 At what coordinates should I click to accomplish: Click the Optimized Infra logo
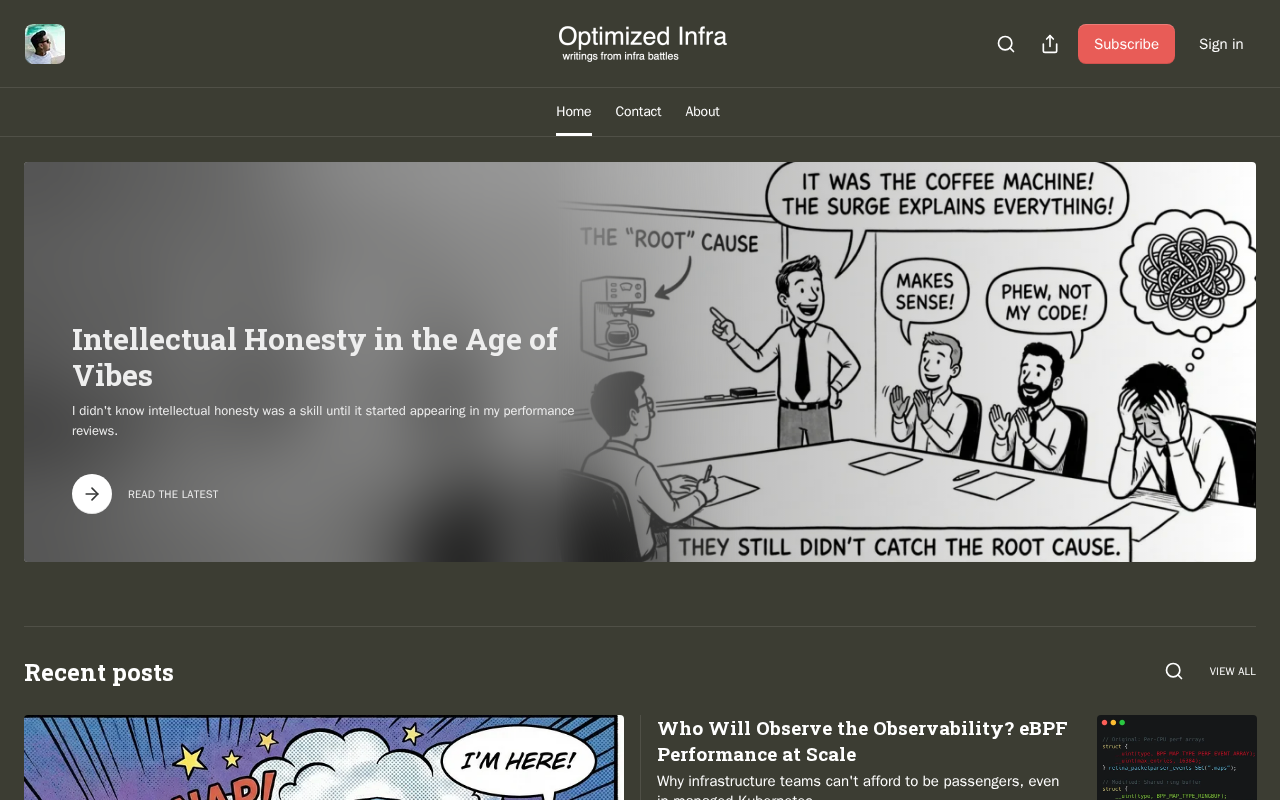643,44
